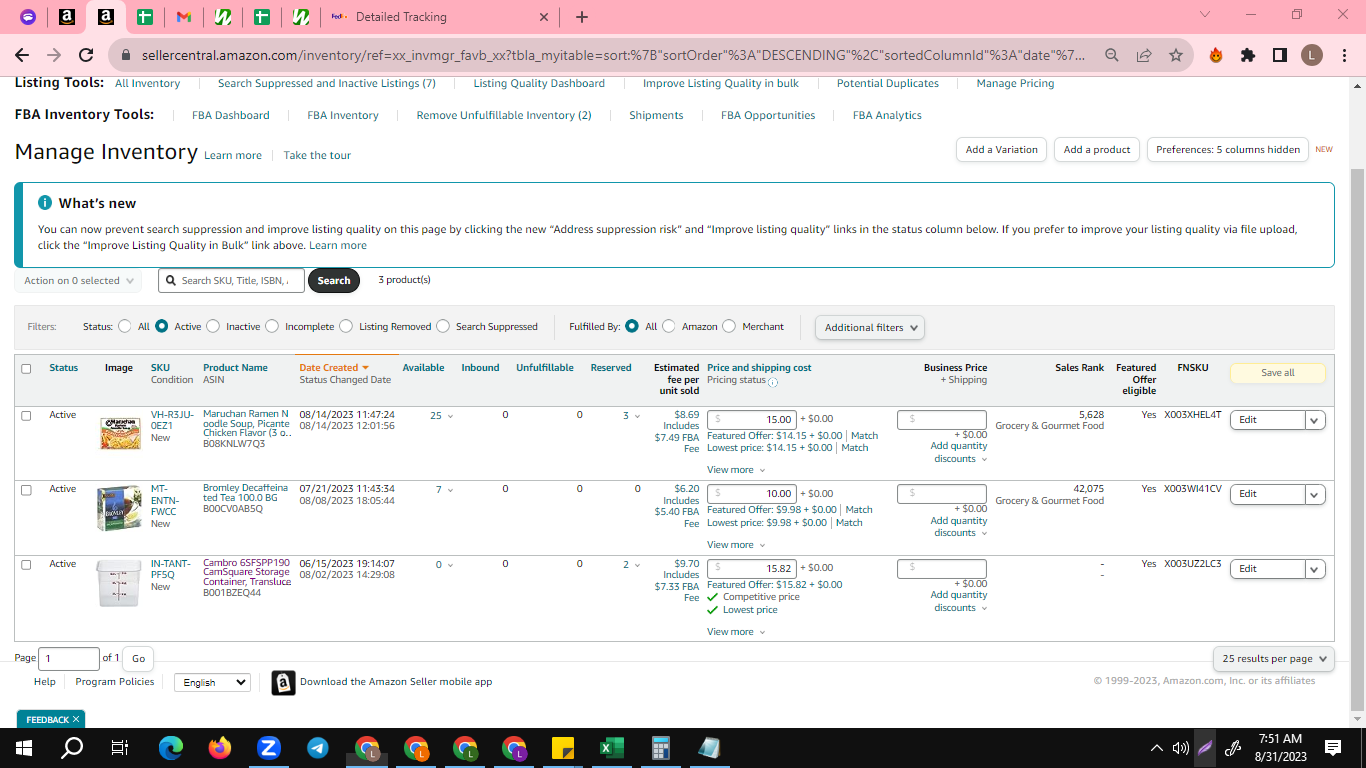This screenshot has width=1366, height=768.
Task: Open the Windows Start menu
Action: pos(24,748)
